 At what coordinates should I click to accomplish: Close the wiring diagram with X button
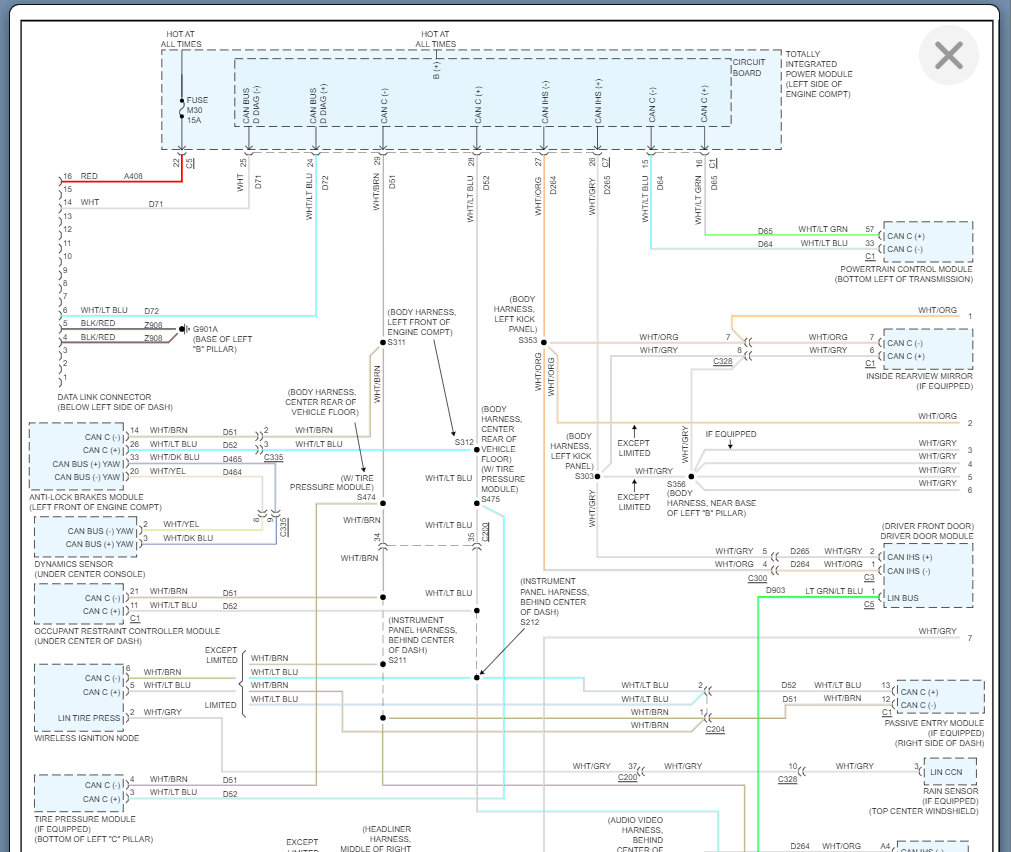(948, 55)
